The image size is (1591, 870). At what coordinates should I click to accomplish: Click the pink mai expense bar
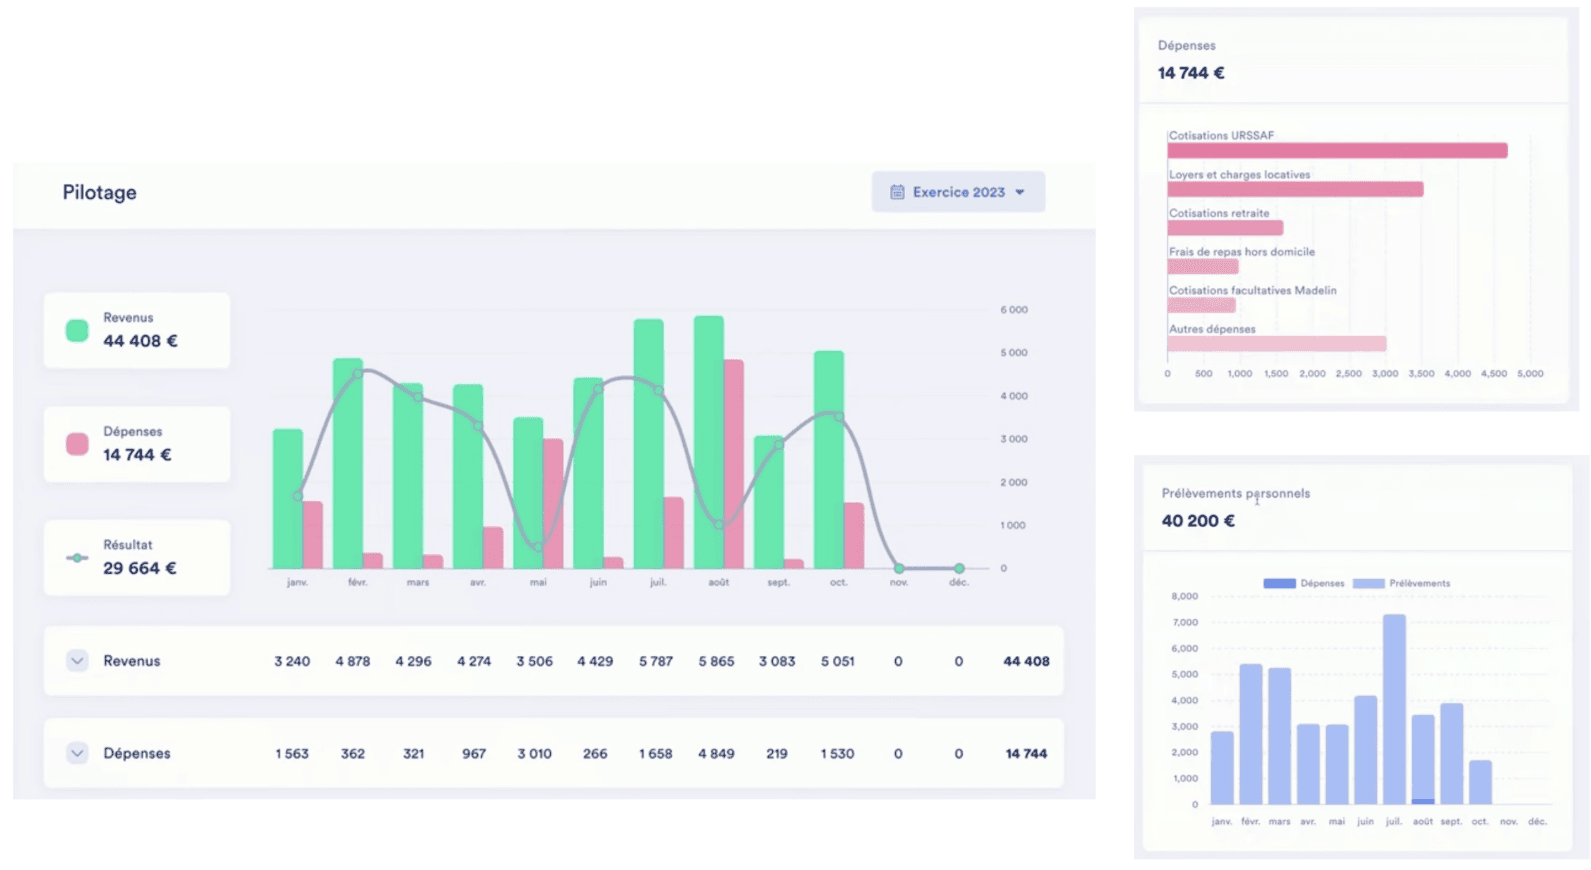[x=553, y=503]
